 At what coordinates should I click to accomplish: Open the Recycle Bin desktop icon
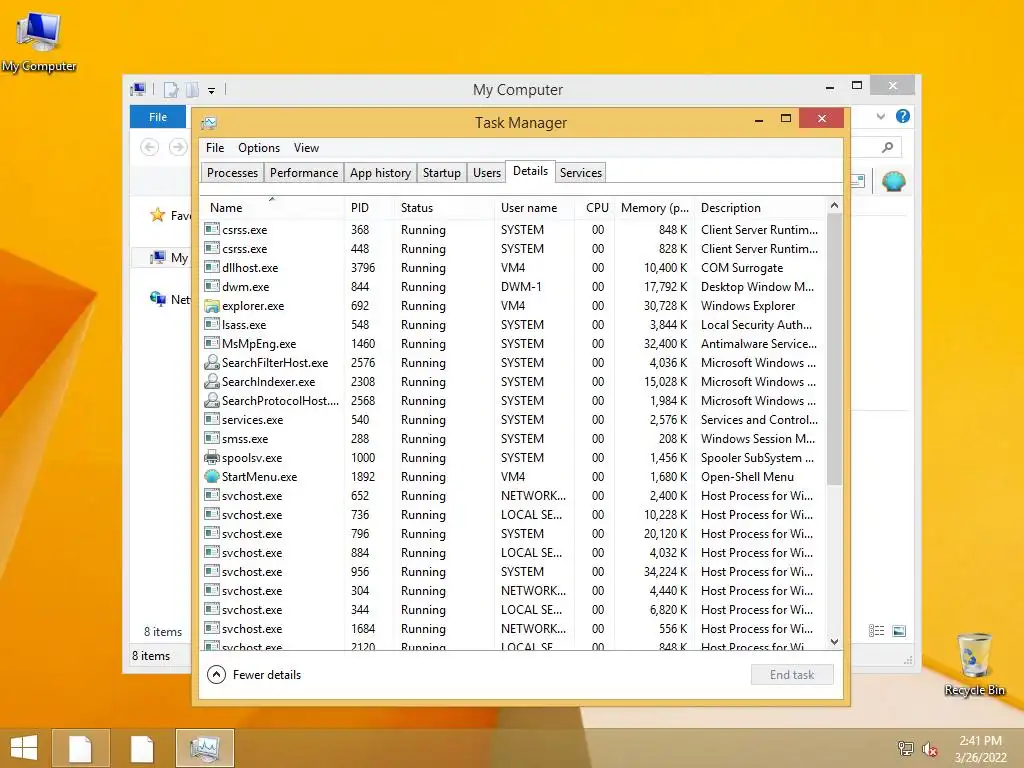pos(974,664)
